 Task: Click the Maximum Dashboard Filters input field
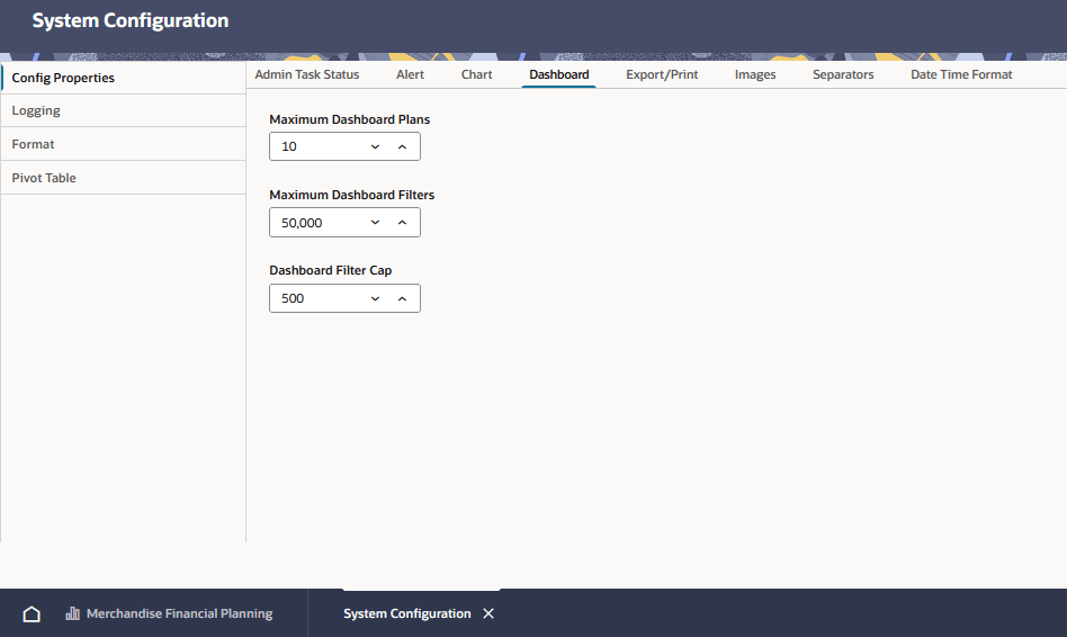click(345, 223)
